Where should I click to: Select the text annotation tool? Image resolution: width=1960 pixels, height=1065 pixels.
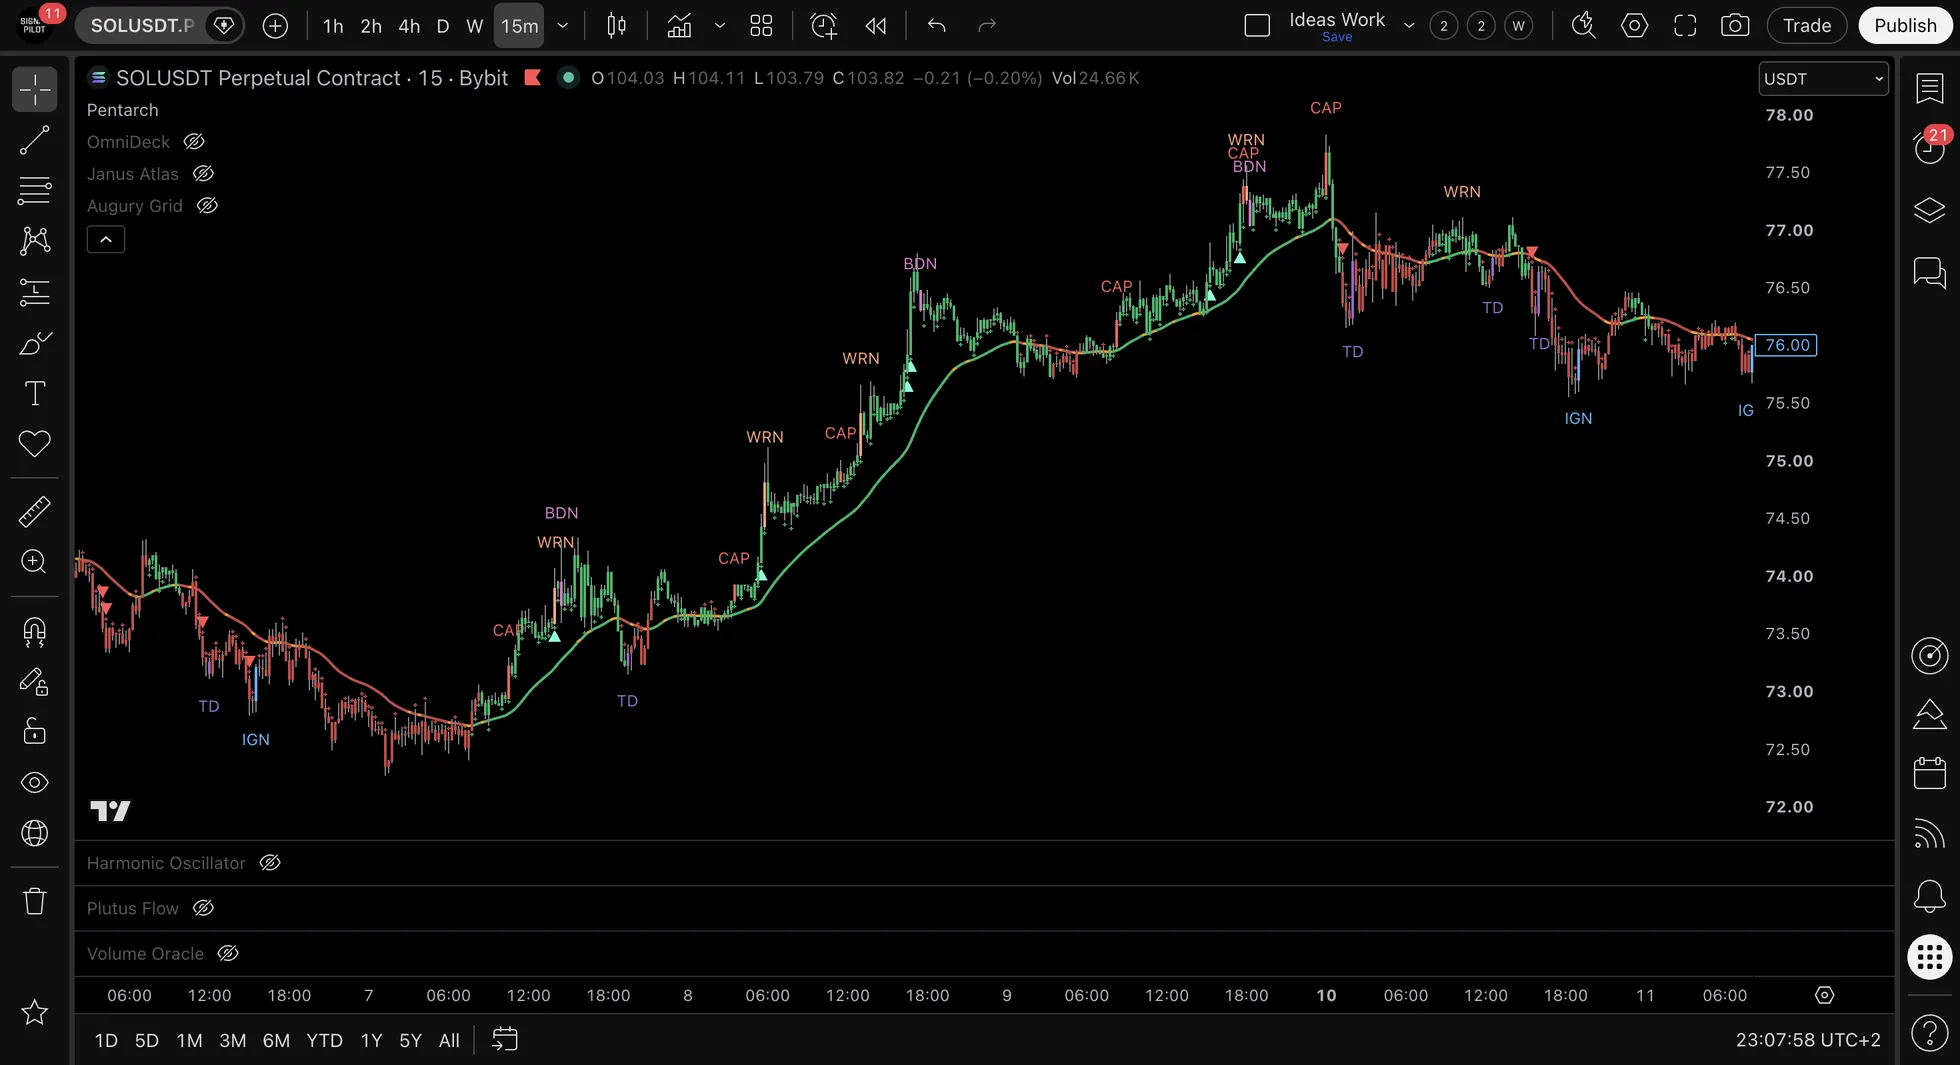pyautogui.click(x=34, y=393)
